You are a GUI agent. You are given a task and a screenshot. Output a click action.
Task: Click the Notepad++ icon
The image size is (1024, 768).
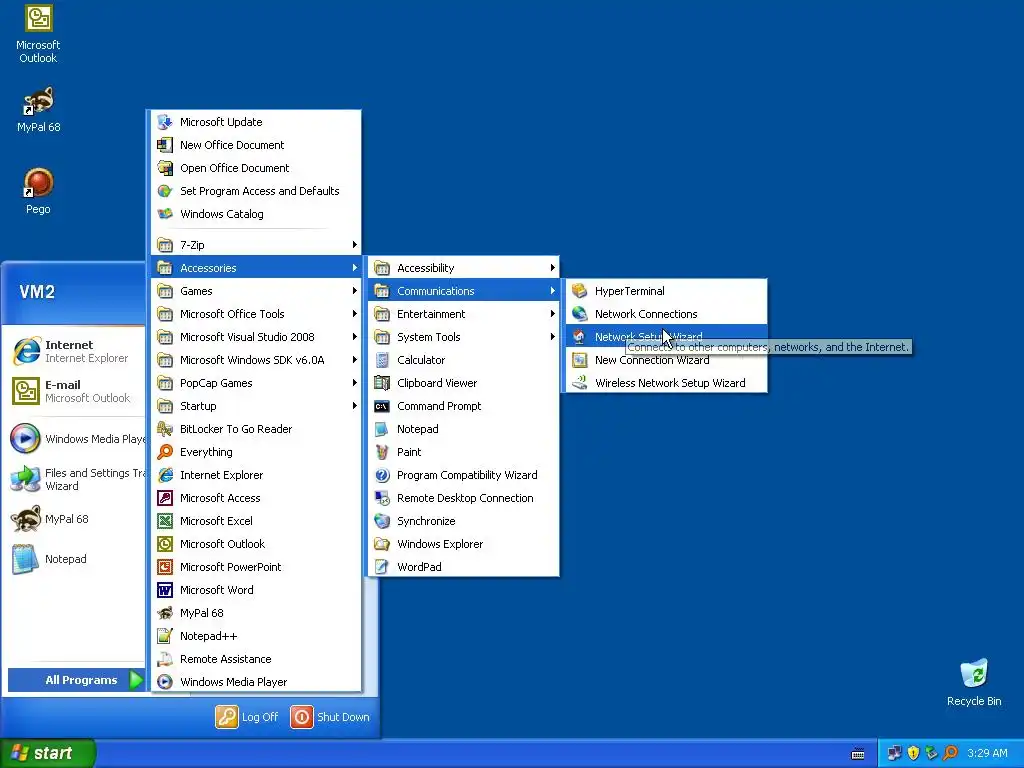(x=165, y=636)
